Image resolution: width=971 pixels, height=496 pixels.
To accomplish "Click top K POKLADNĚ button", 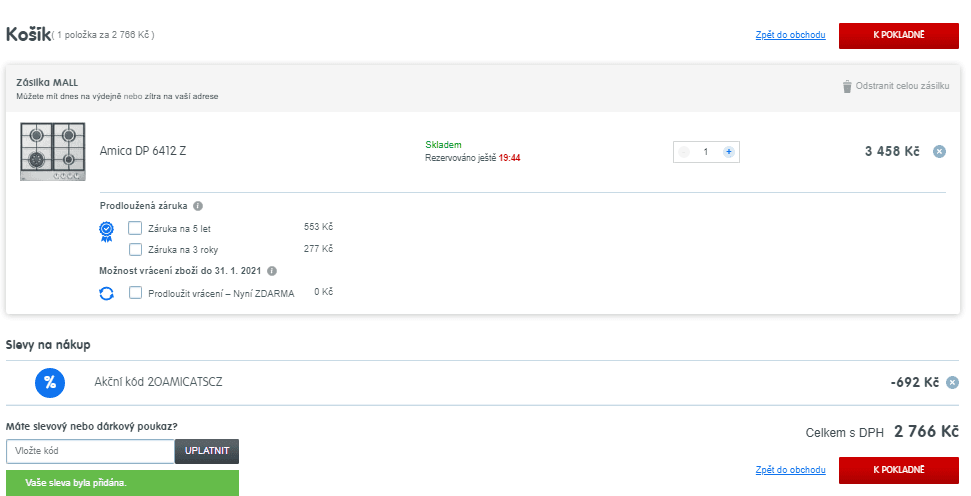I will tap(899, 35).
